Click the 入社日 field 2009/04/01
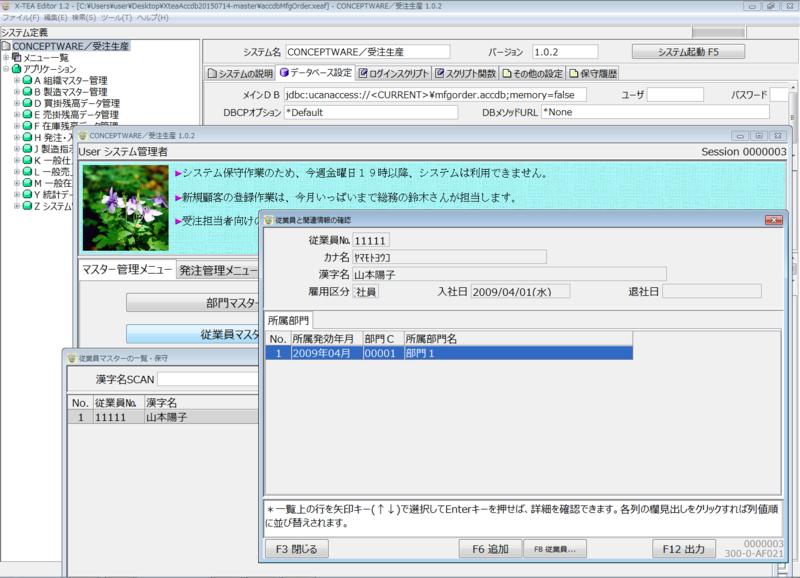Viewport: 800px width, 578px height. (x=520, y=292)
